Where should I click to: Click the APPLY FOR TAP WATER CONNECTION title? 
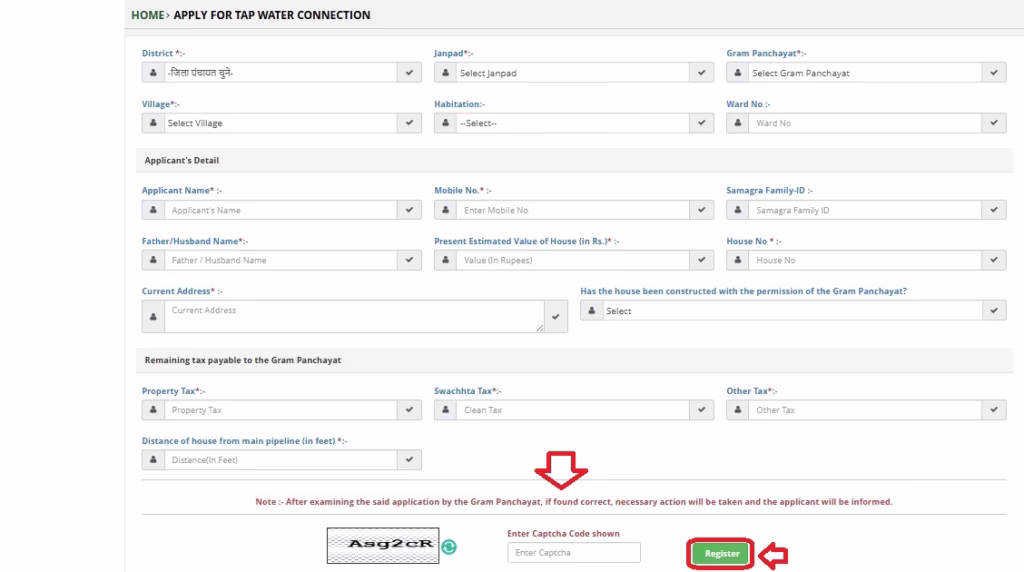pyautogui.click(x=272, y=15)
